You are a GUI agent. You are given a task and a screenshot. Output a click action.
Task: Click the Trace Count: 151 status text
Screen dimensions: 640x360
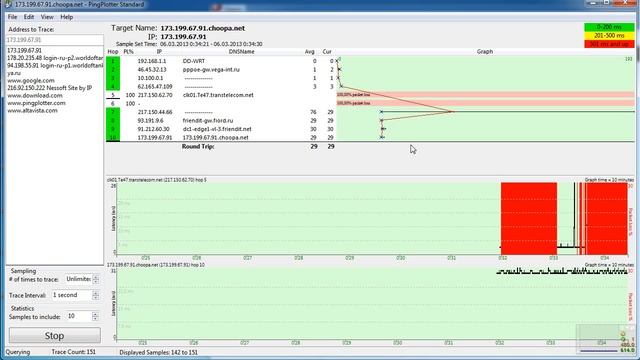(x=73, y=352)
